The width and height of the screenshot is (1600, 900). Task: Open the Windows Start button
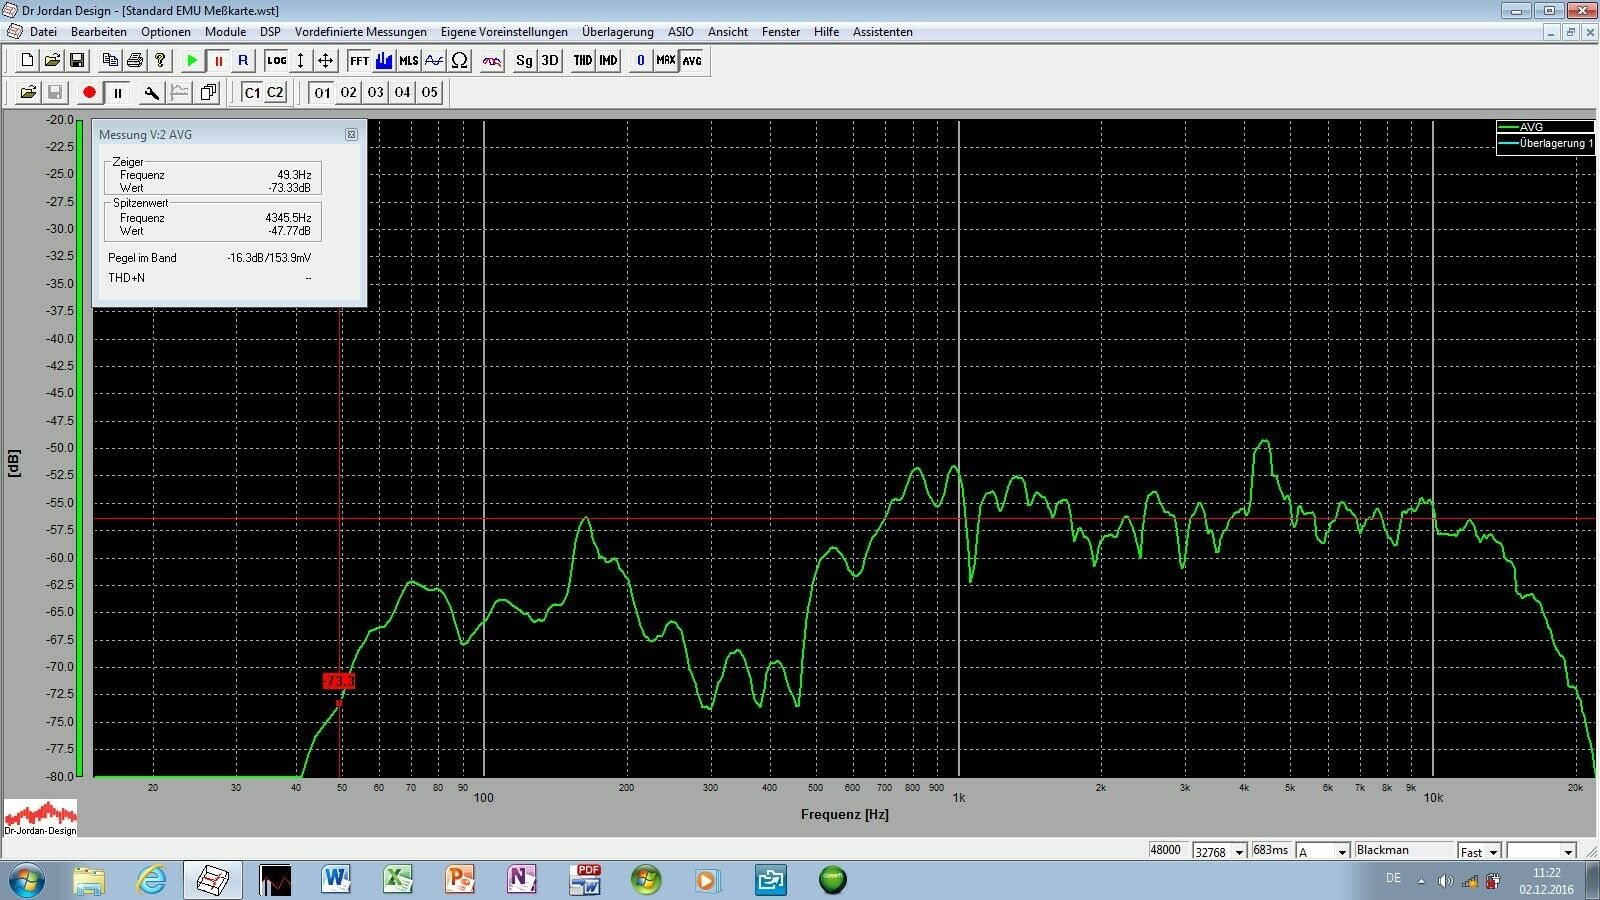point(25,880)
